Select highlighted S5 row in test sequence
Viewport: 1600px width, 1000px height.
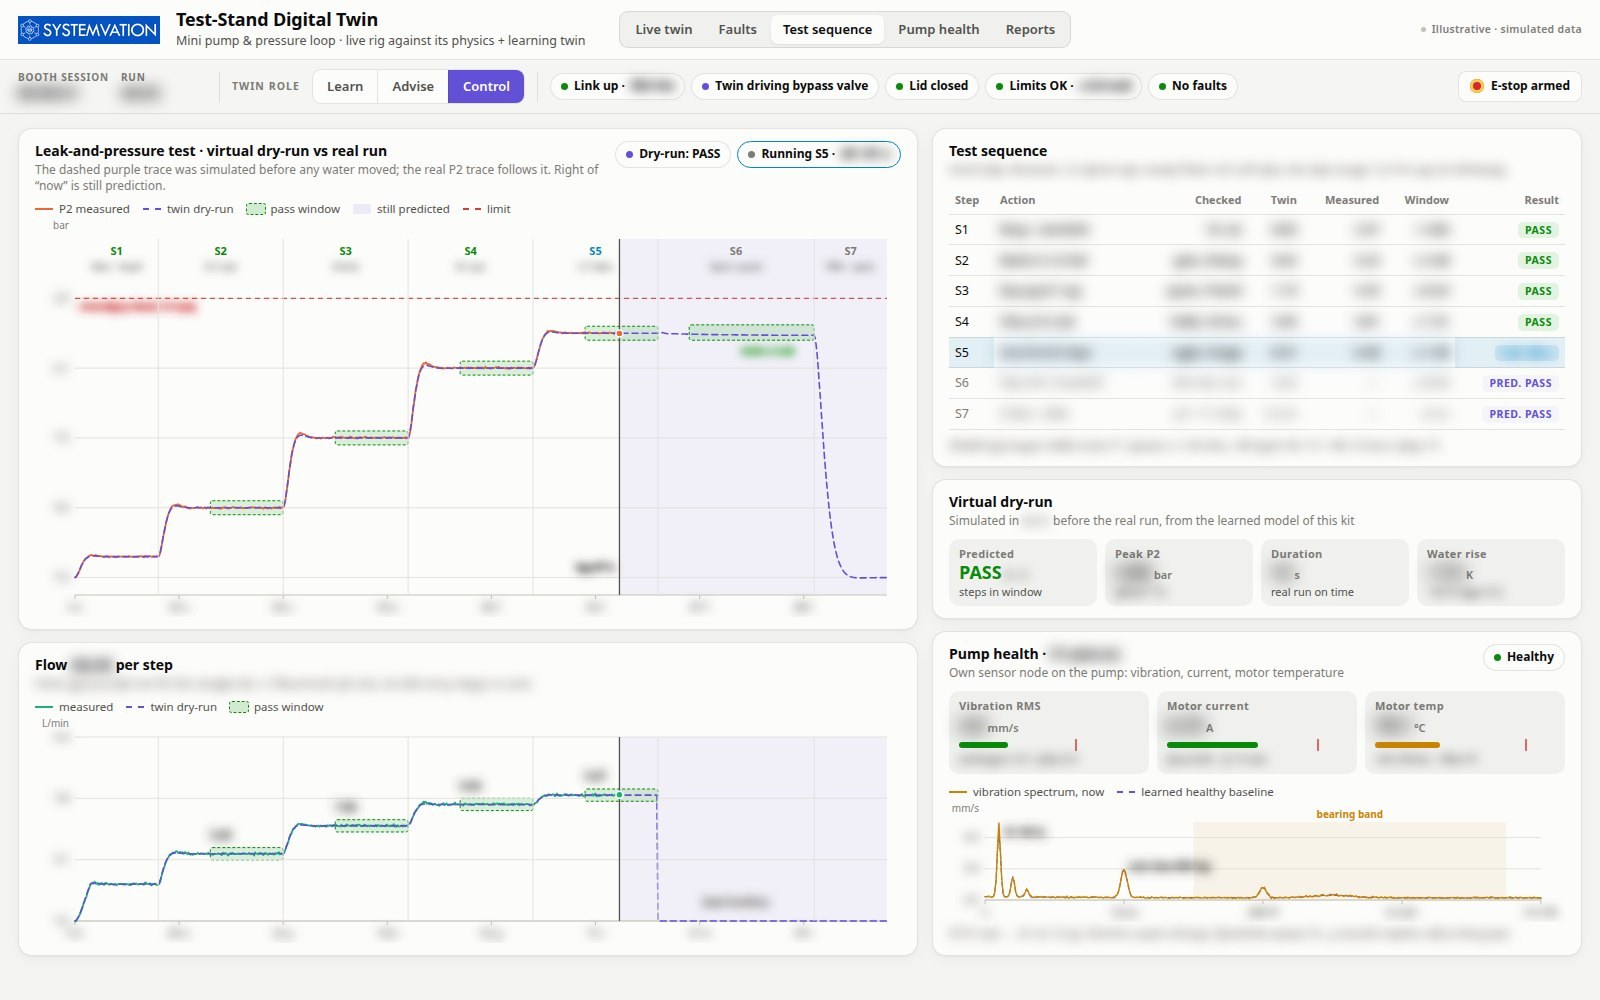[1256, 352]
